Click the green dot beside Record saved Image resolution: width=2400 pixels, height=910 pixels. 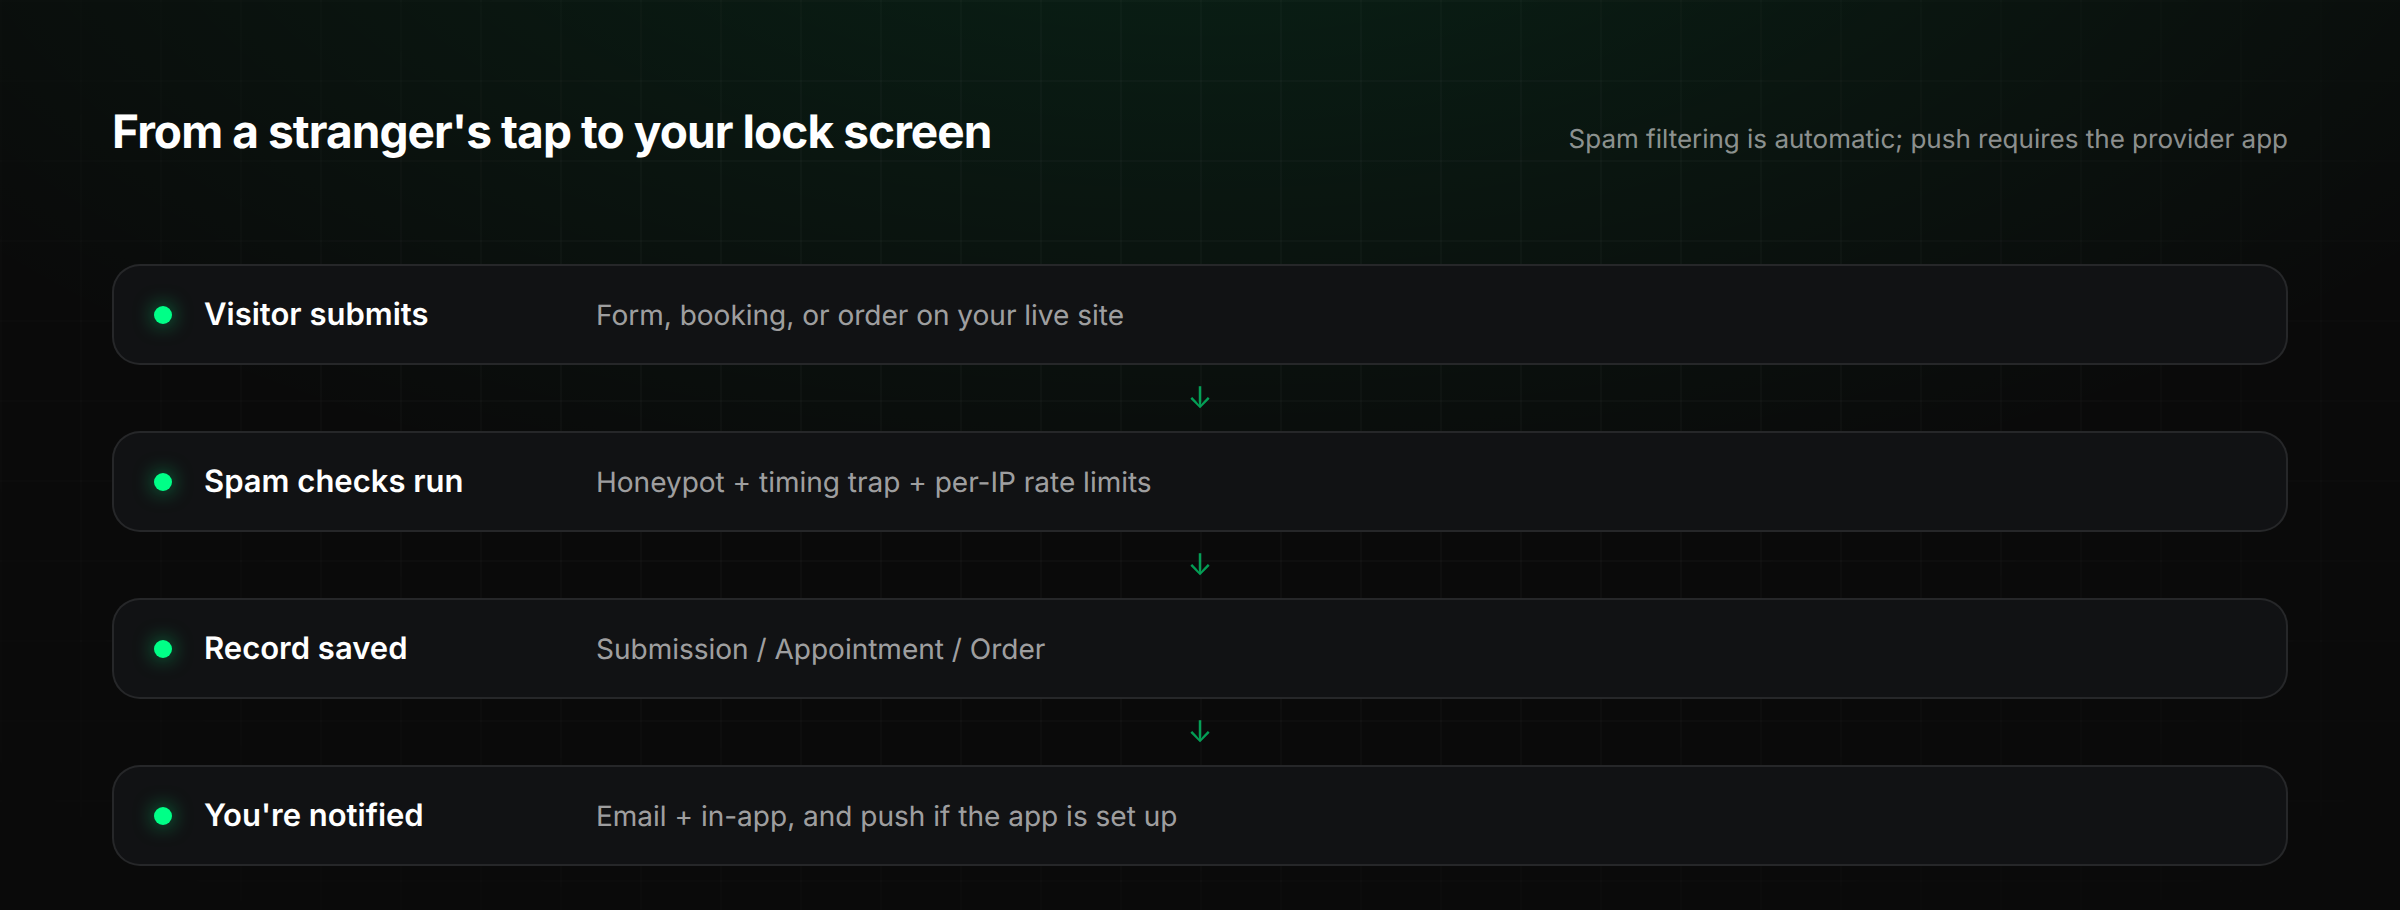tap(163, 649)
